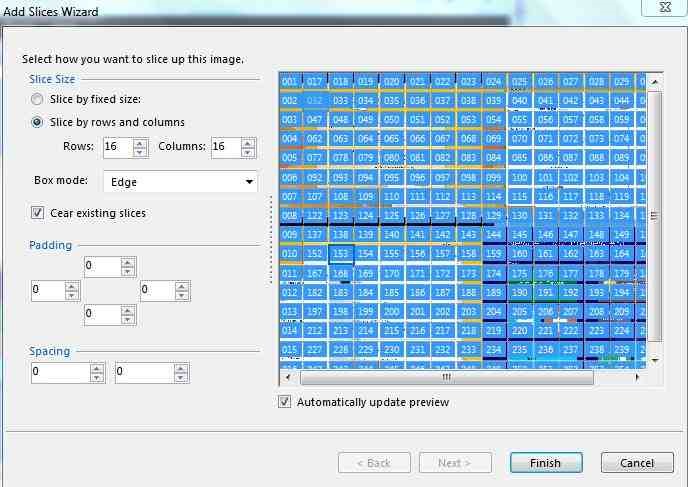Click inside the Rows input field
This screenshot has height=487, width=688.
[114, 148]
